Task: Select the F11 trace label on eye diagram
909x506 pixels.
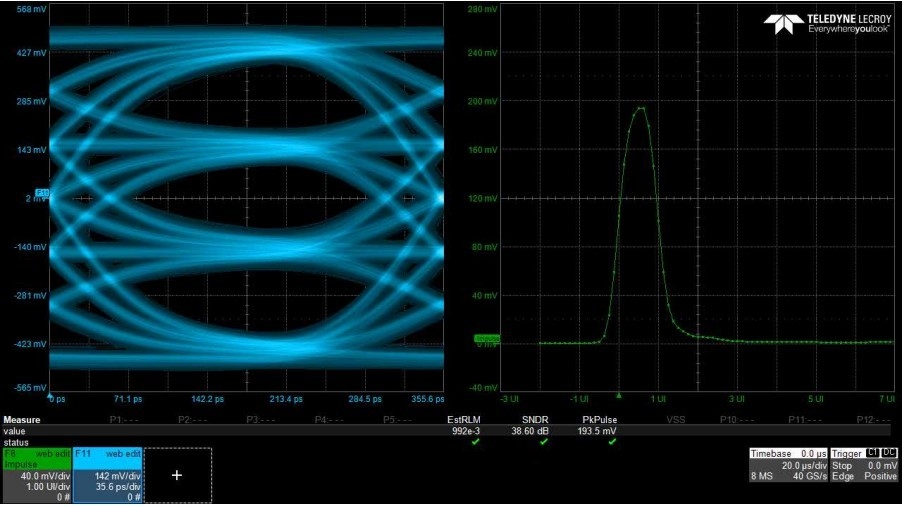Action: point(42,192)
